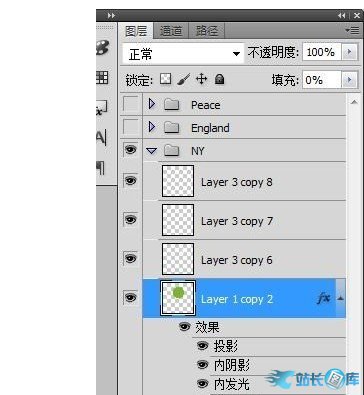Image resolution: width=364 pixels, height=395 pixels.
Task: Collapse effects arrow on Layer 1 copy 2
Action: (x=340, y=298)
